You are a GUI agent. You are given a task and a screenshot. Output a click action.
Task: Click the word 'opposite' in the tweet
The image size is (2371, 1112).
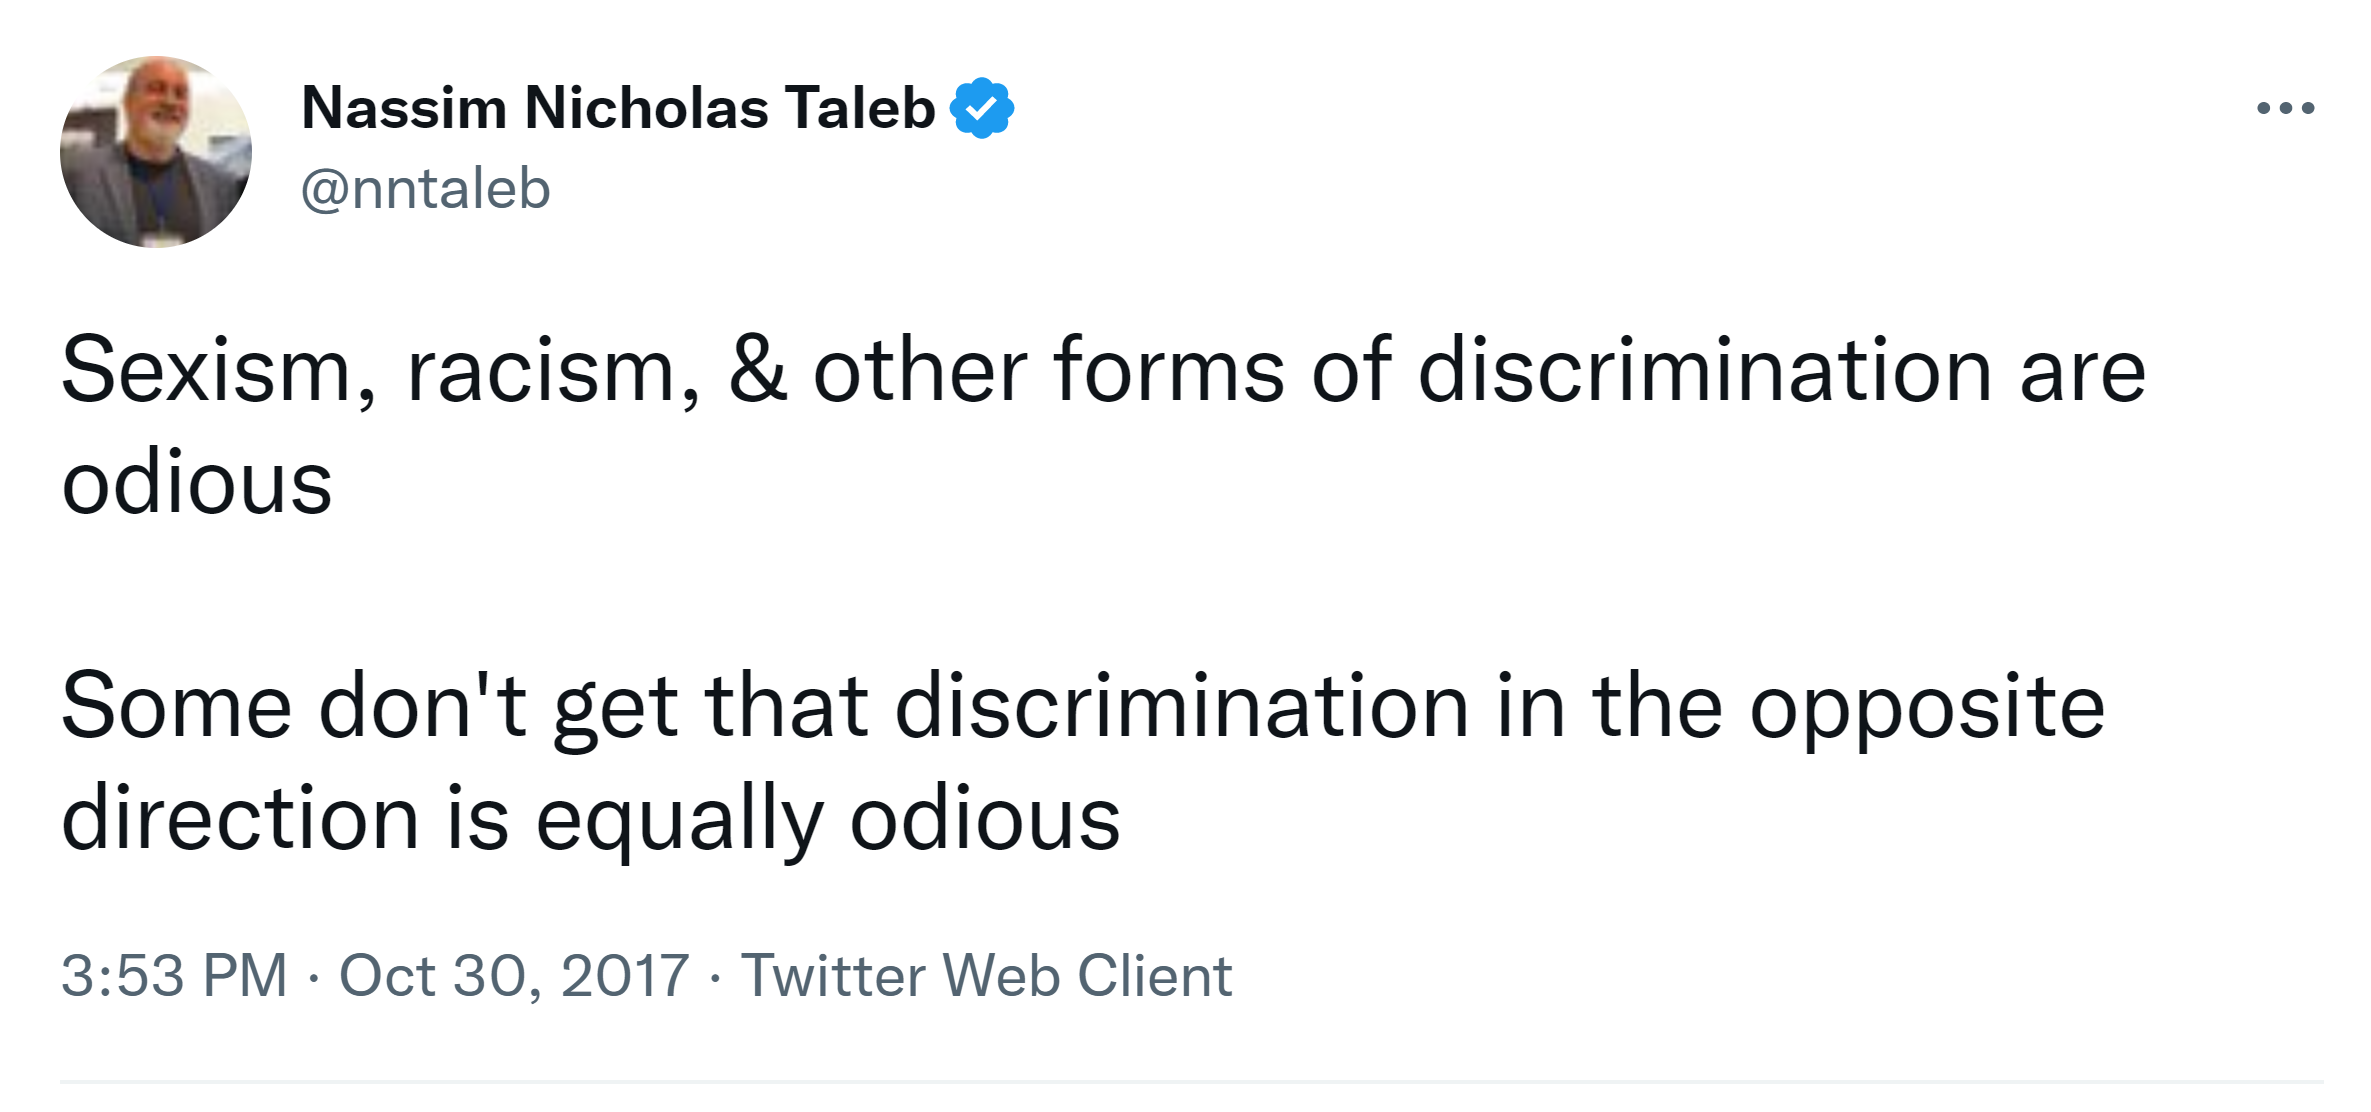point(1927,707)
